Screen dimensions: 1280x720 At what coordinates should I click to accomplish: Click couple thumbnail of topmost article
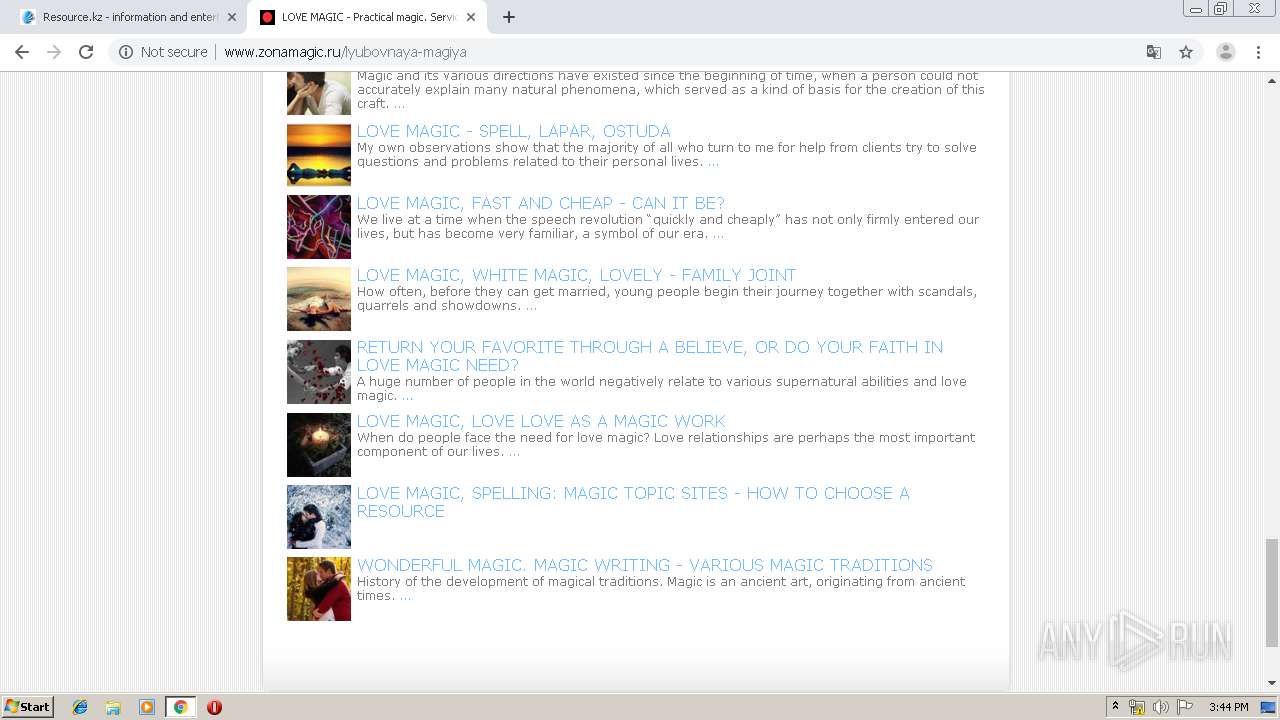319,93
